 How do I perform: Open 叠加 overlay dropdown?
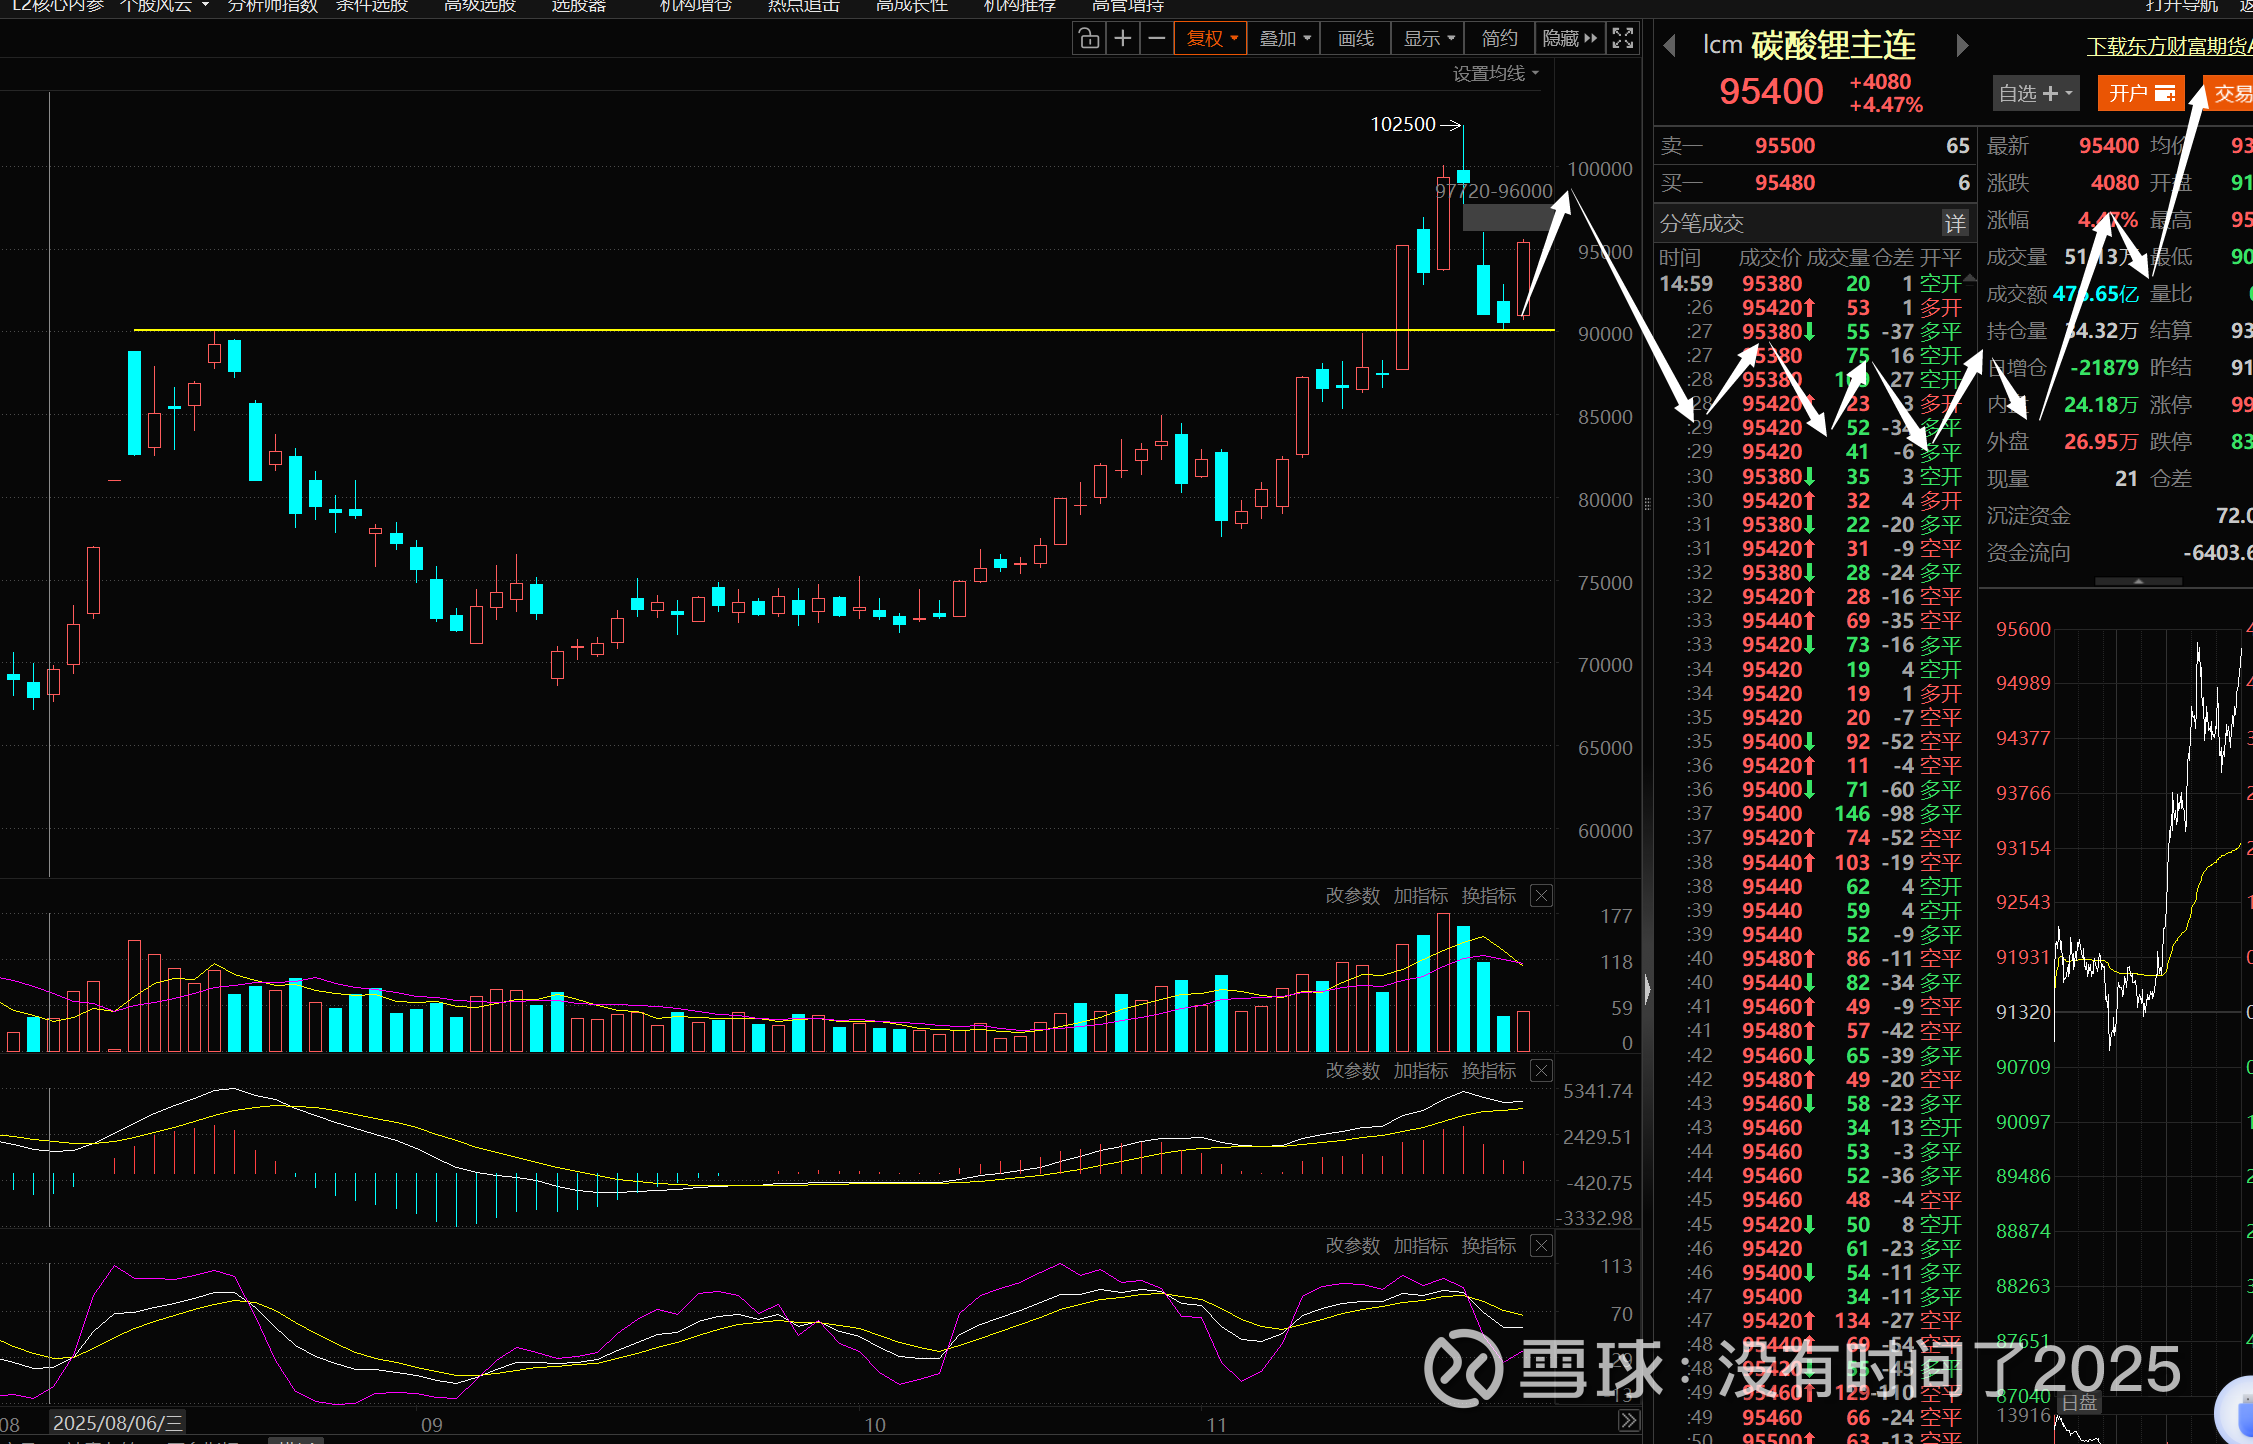coord(1284,39)
